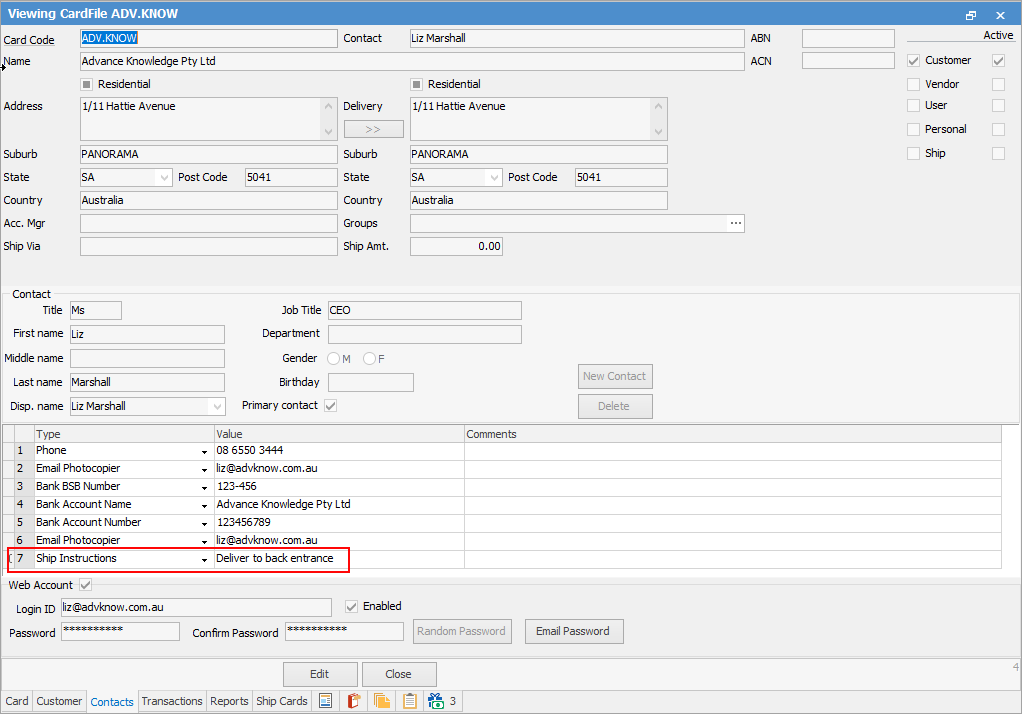Switch to the Ship Cards tab
1022x714 pixels.
tap(282, 701)
